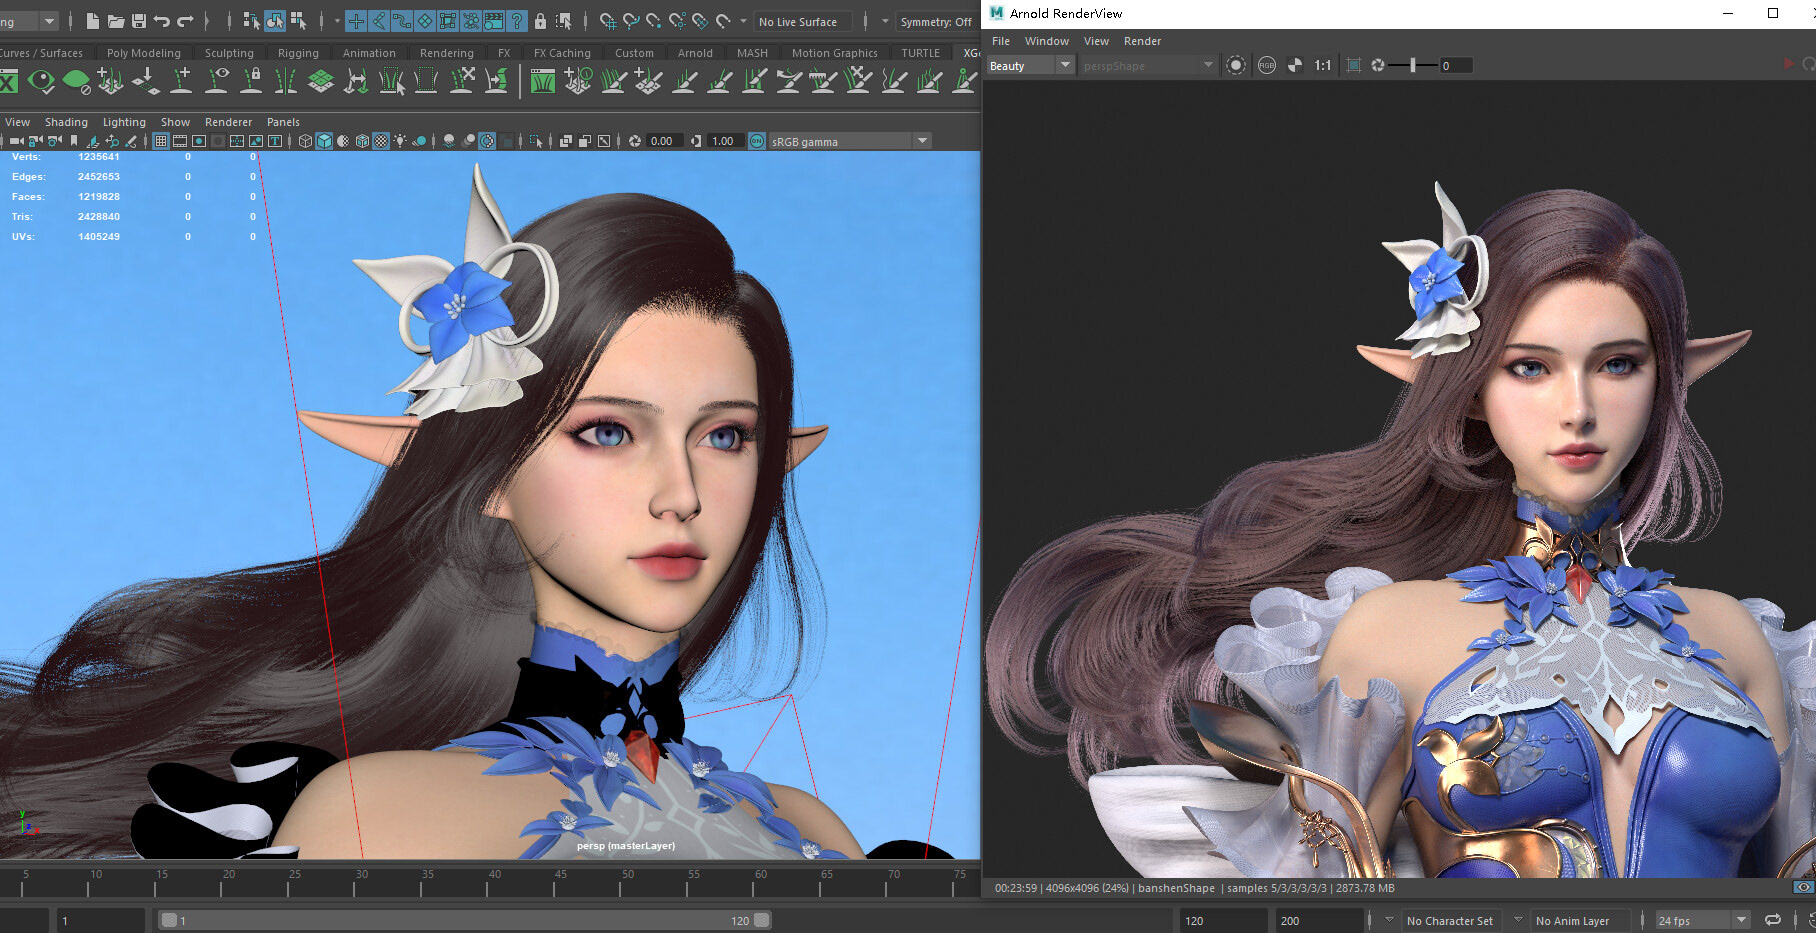Image resolution: width=1816 pixels, height=933 pixels.
Task: Enable Snap to Grids magnet icon
Action: point(607,21)
